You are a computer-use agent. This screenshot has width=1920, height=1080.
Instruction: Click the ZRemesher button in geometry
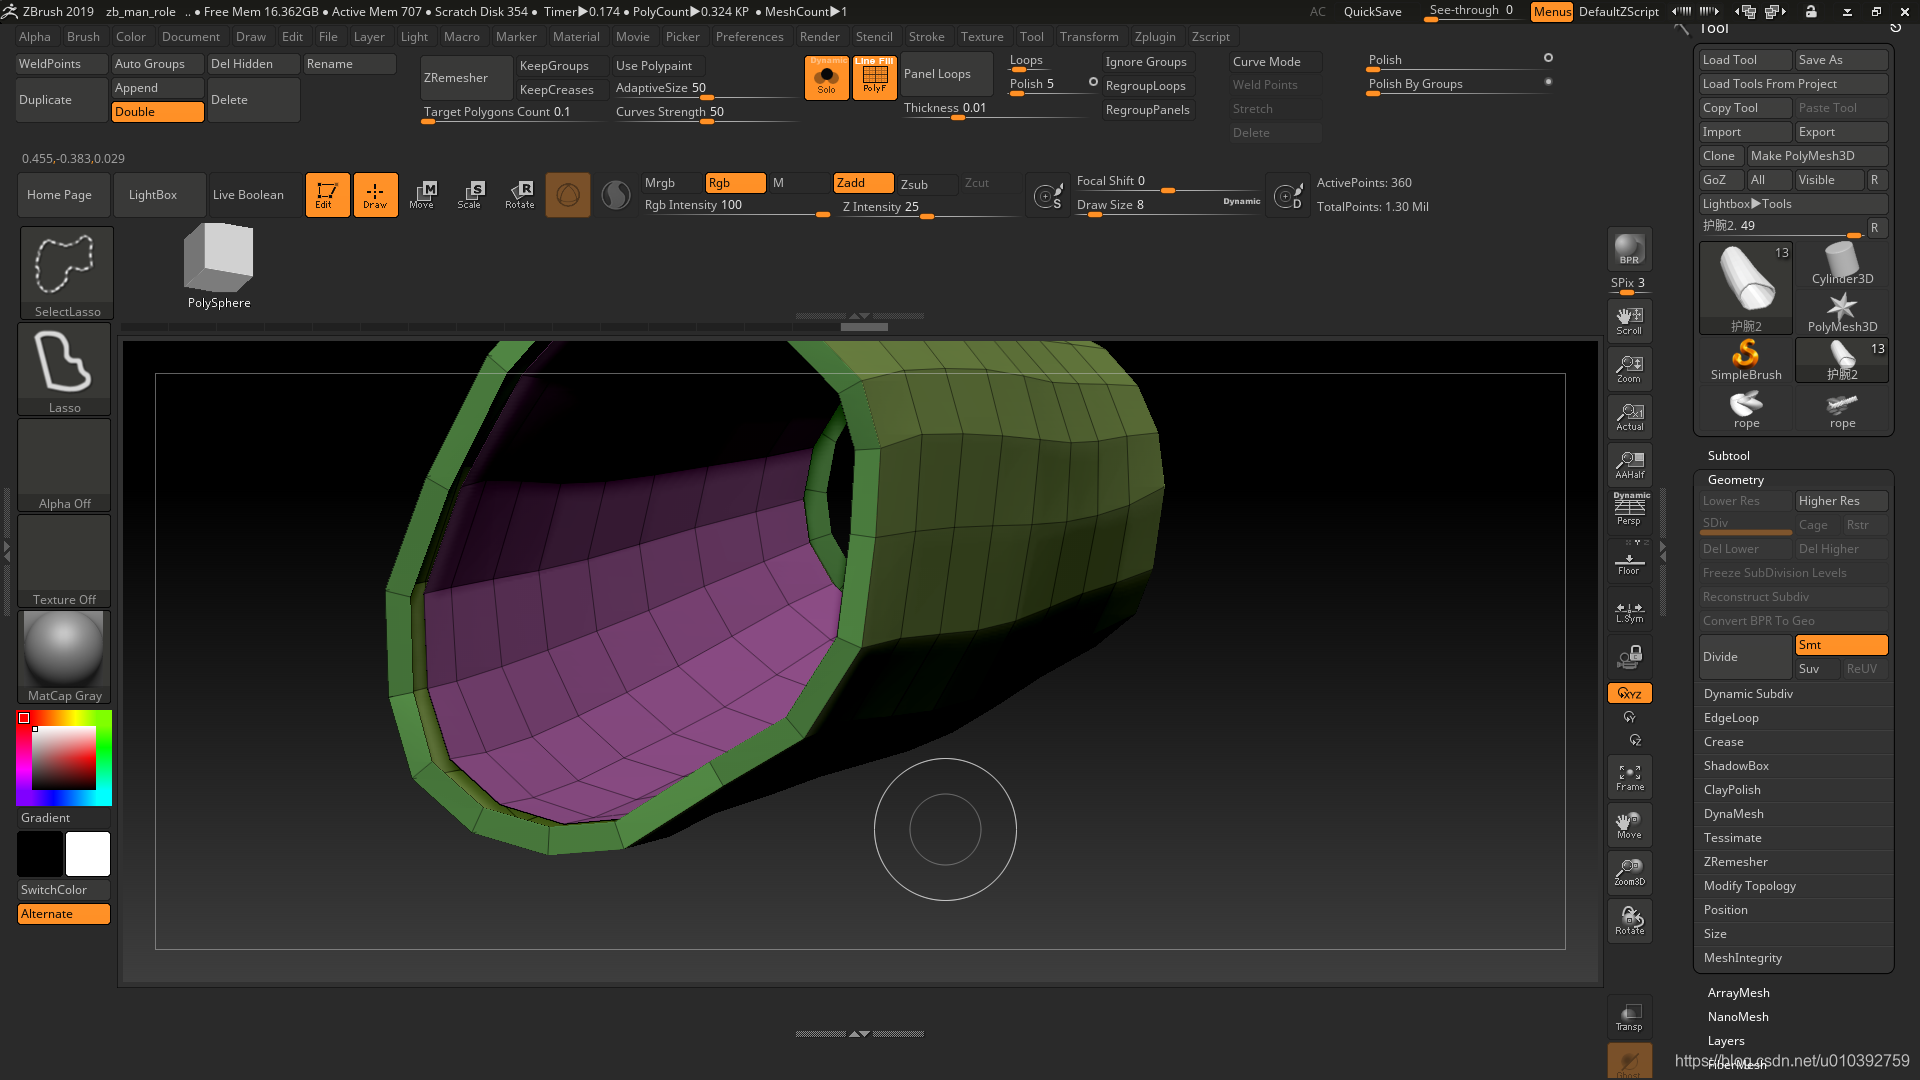click(x=1735, y=861)
